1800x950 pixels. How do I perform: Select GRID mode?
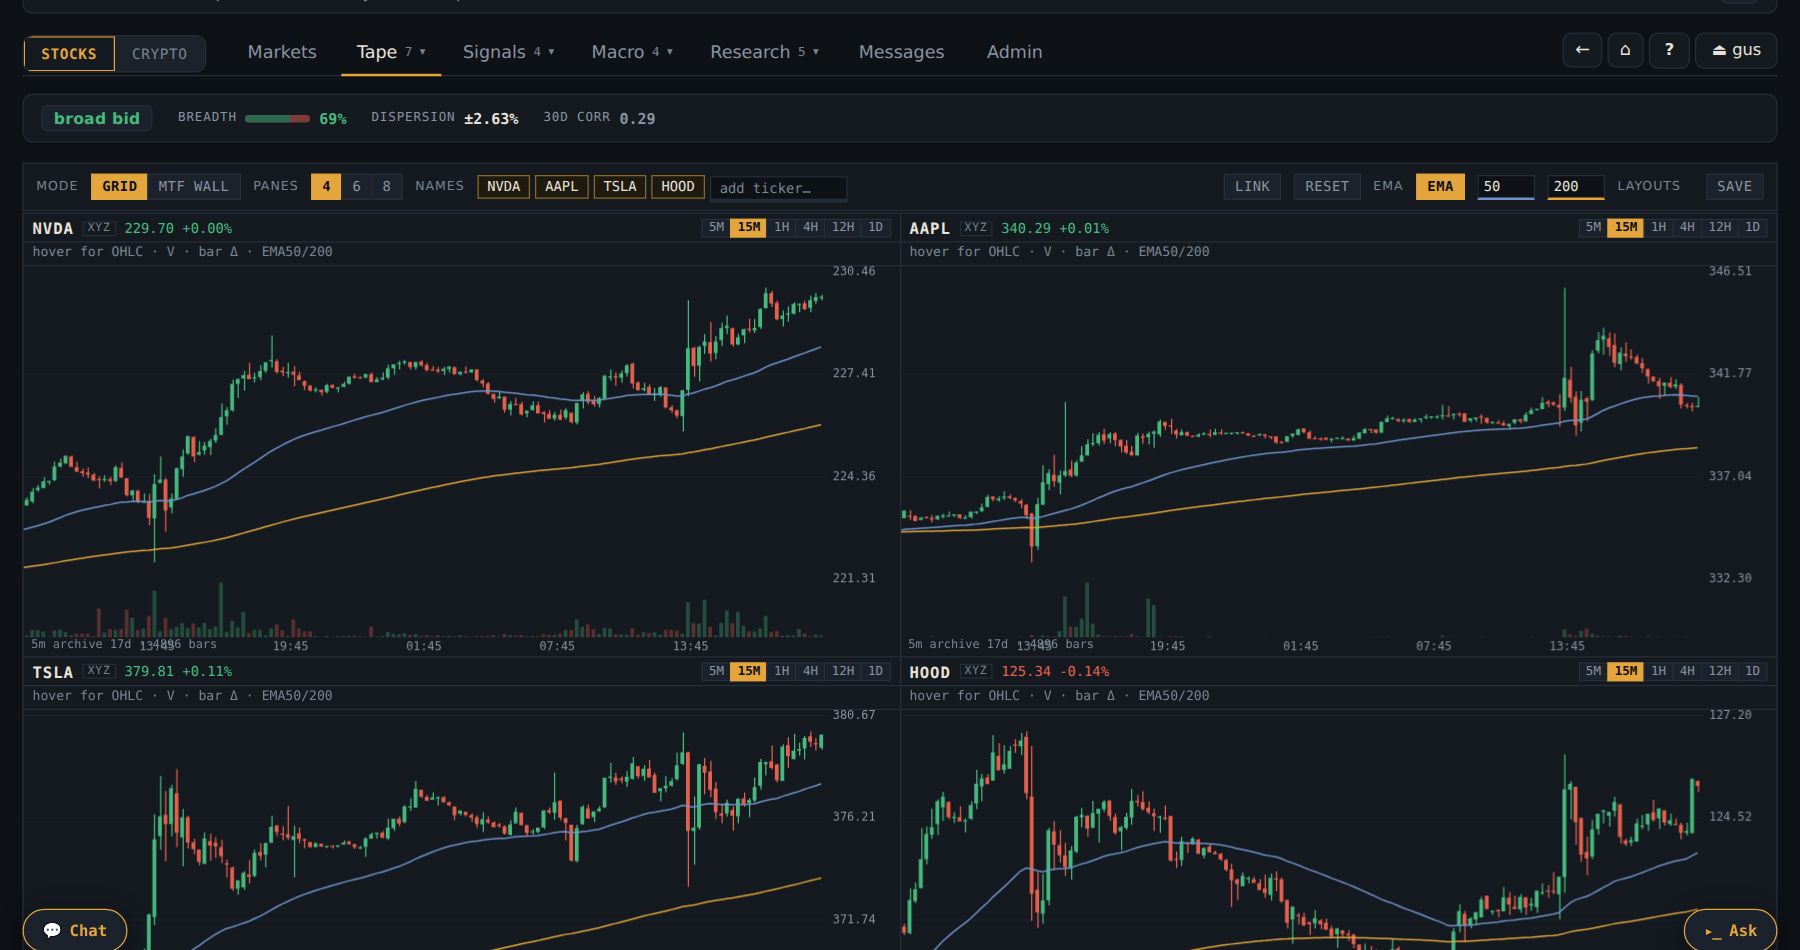point(119,186)
